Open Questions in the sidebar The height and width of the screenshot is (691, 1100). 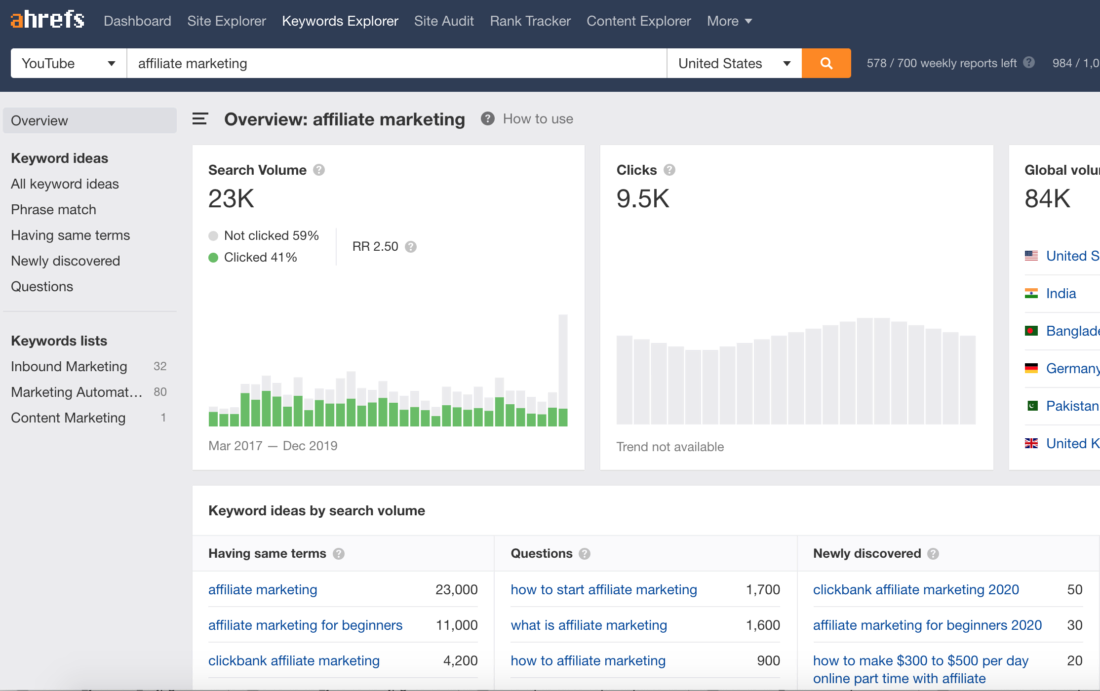coord(42,286)
